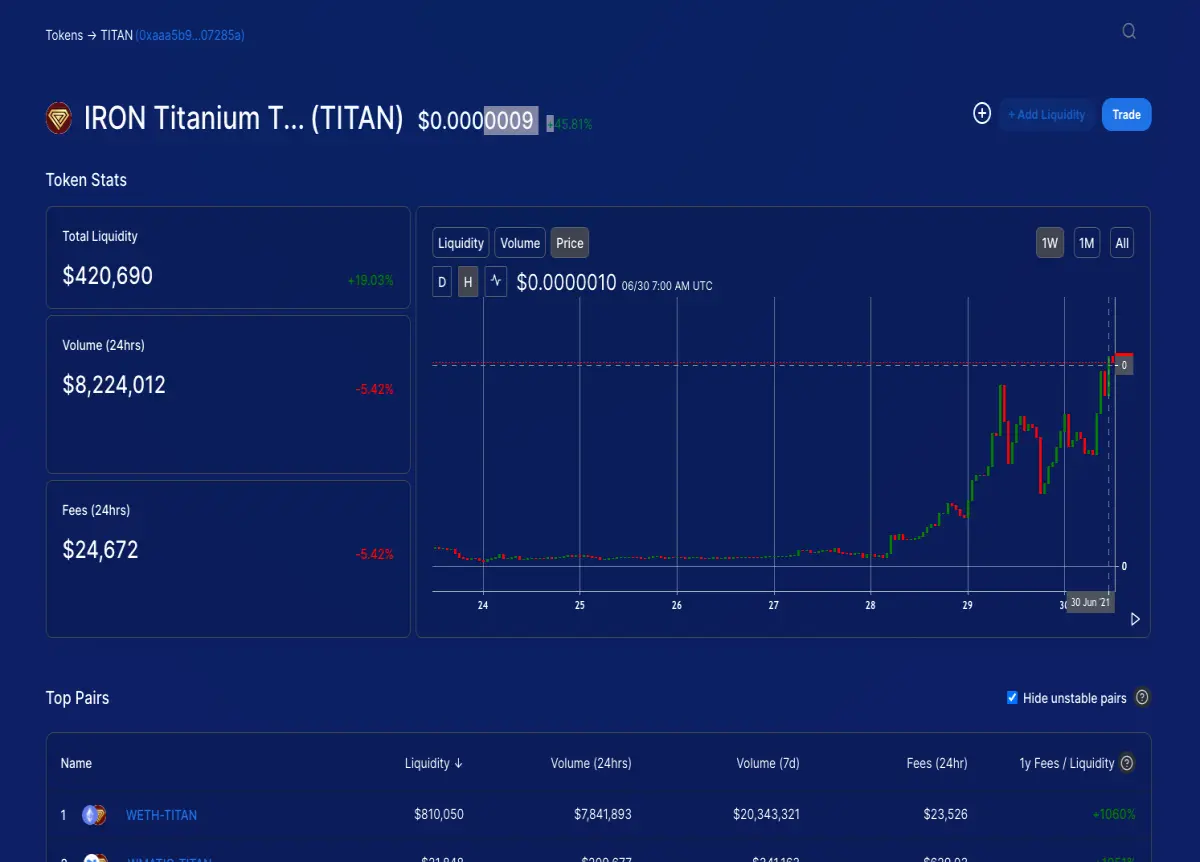Go to Tokens in the breadcrumb

point(64,35)
